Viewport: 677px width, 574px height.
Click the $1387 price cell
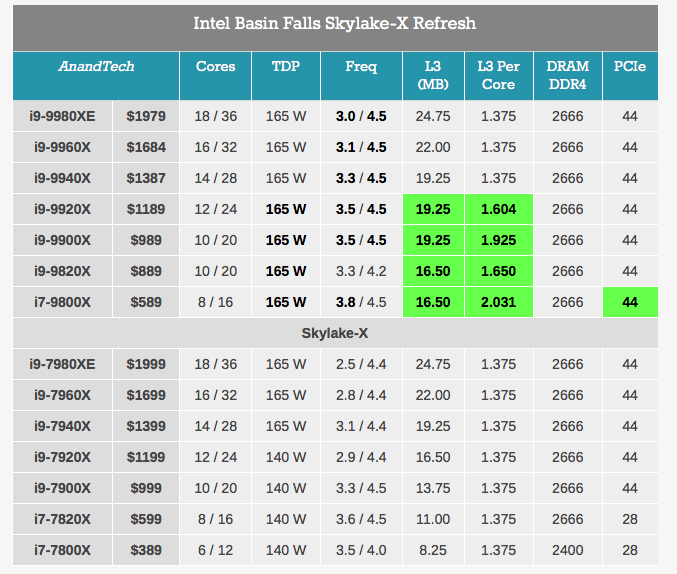pyautogui.click(x=146, y=178)
